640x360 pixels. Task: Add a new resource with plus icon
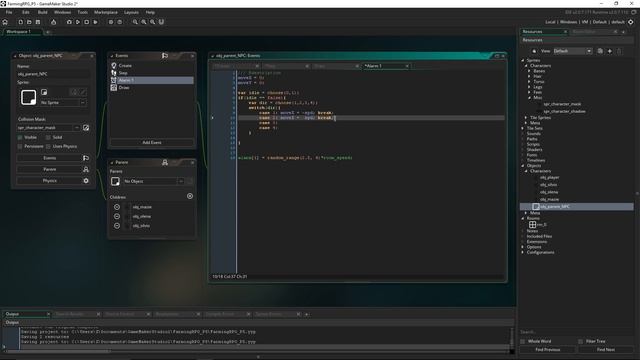pyautogui.click(x=610, y=51)
